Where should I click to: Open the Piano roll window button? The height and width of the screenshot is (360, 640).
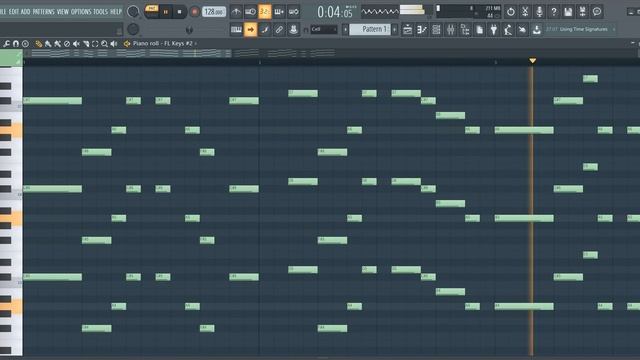click(422, 29)
